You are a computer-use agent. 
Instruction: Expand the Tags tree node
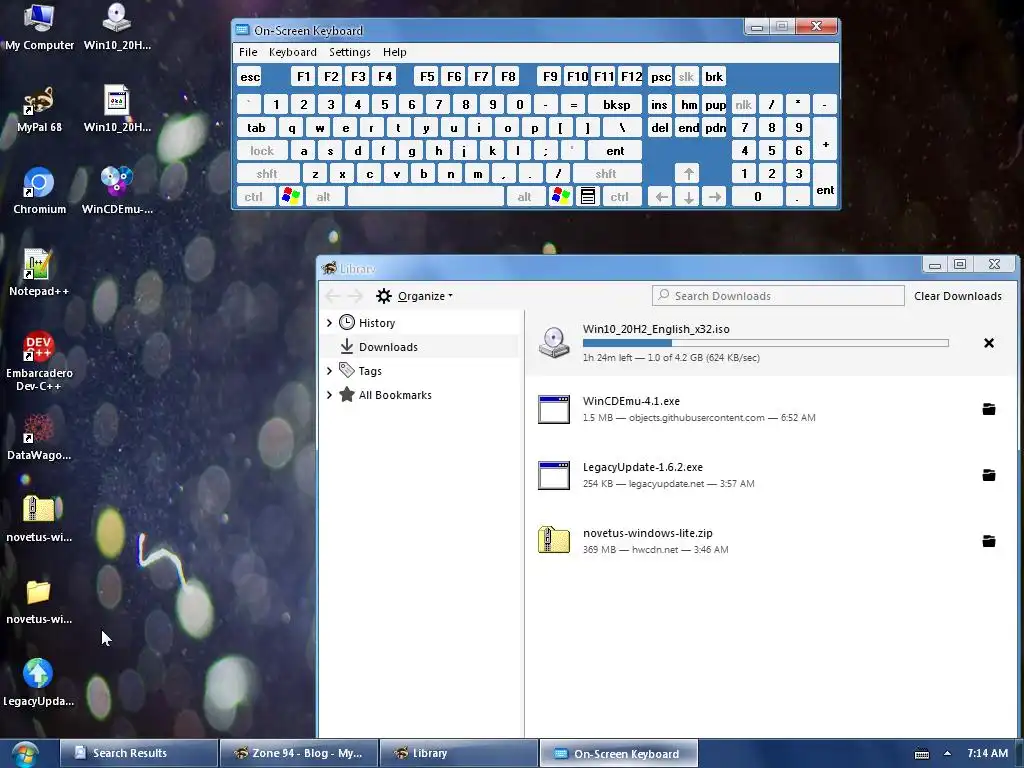point(329,371)
